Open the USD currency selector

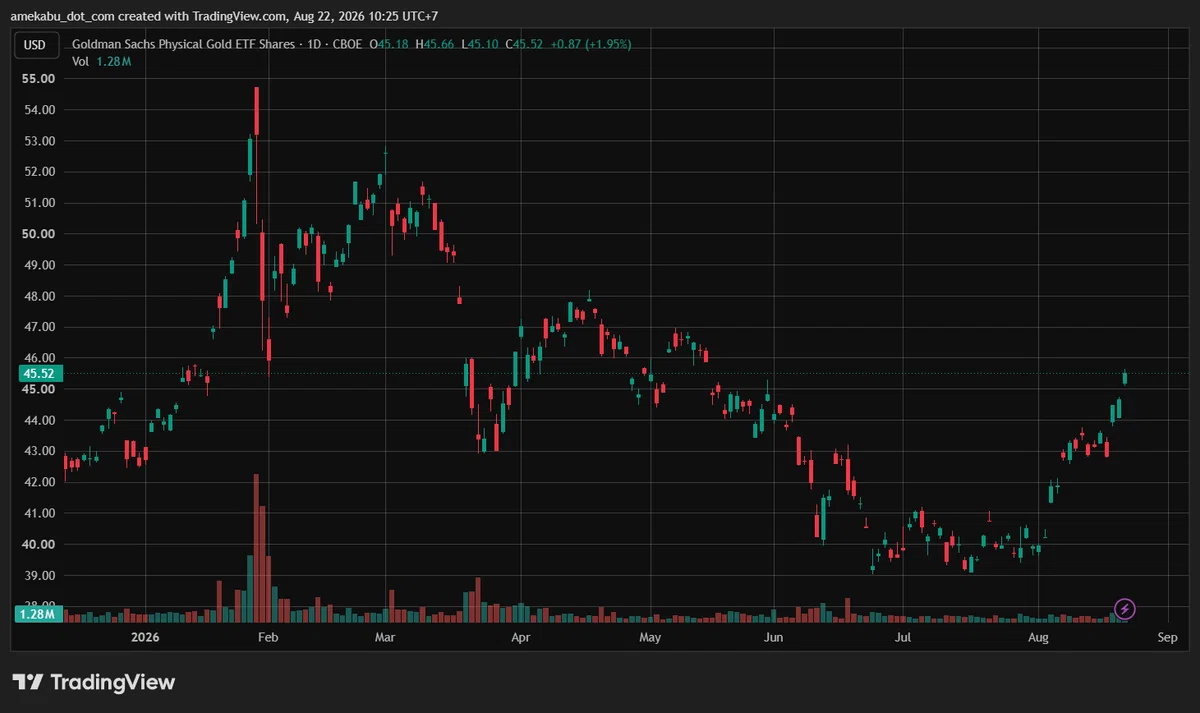[x=35, y=44]
